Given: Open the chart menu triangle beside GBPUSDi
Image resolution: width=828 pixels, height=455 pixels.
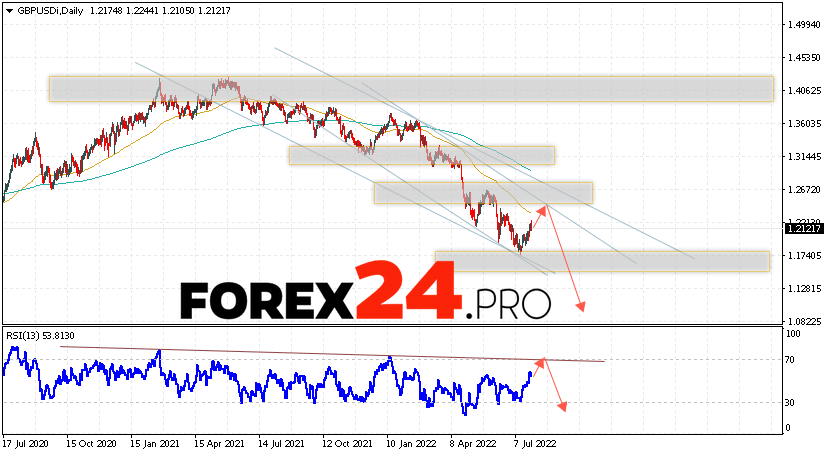Looking at the screenshot, I should click(10, 11).
